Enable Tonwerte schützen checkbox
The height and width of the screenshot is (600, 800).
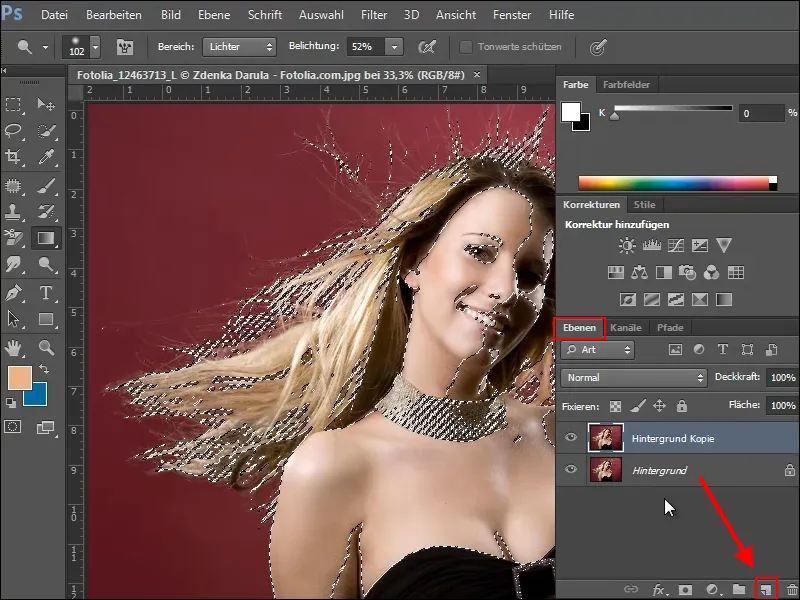tap(465, 47)
